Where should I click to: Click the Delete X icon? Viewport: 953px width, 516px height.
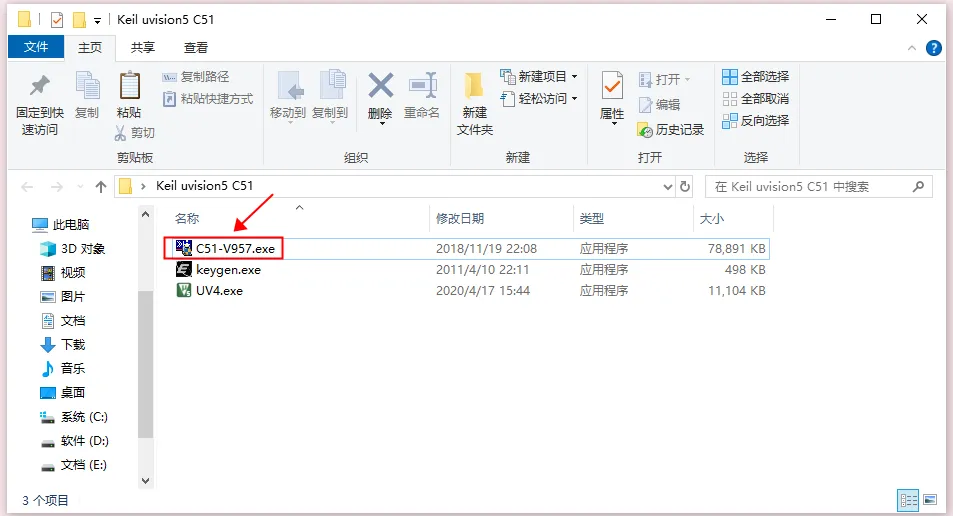[380, 86]
